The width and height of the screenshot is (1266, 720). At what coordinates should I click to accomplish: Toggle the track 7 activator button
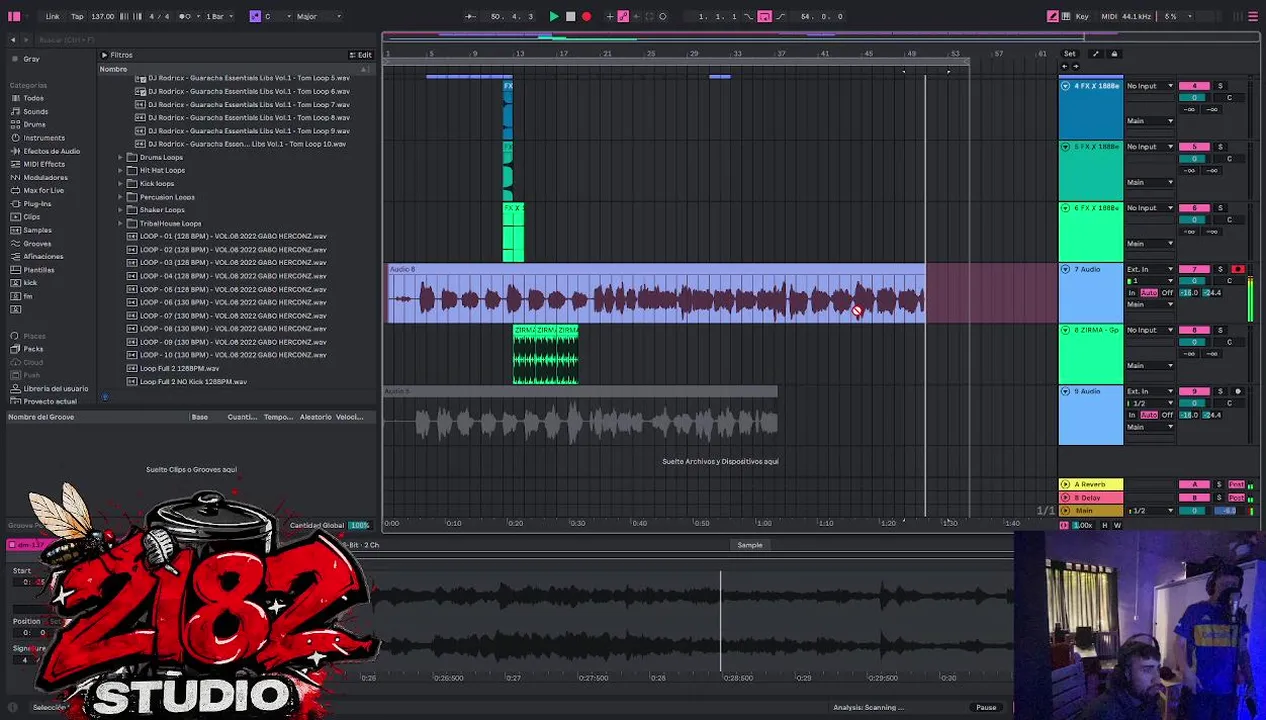(1194, 269)
